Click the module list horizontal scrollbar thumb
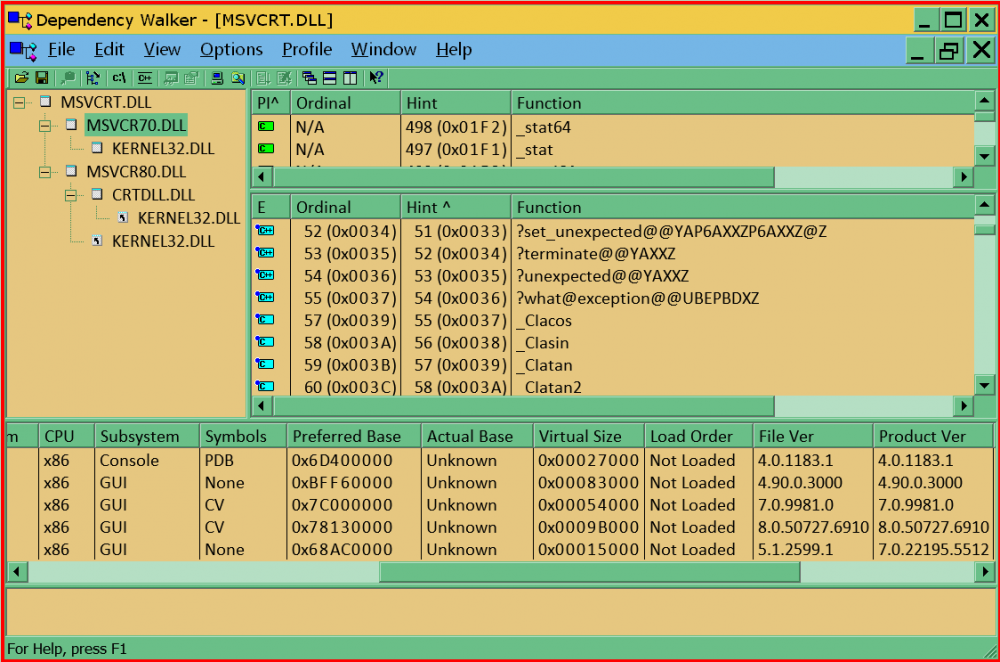This screenshot has height=662, width=1000. click(x=589, y=571)
